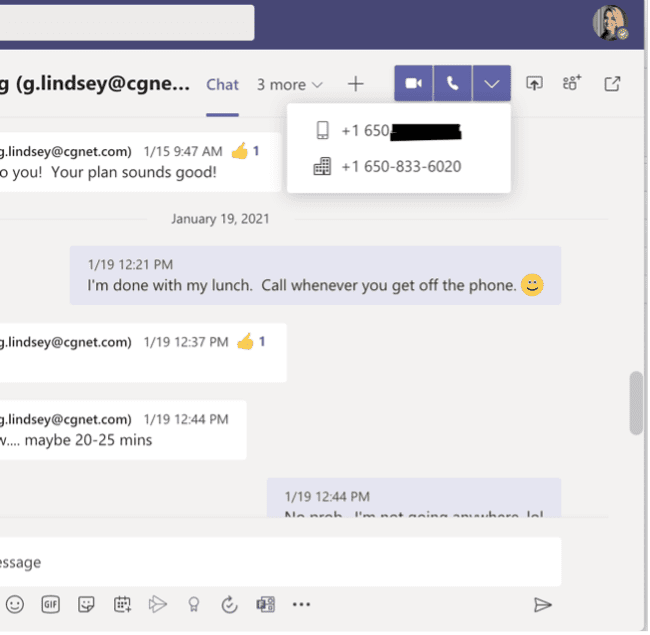The image size is (650, 635).
Task: Open the profile picture menu
Action: (x=609, y=22)
